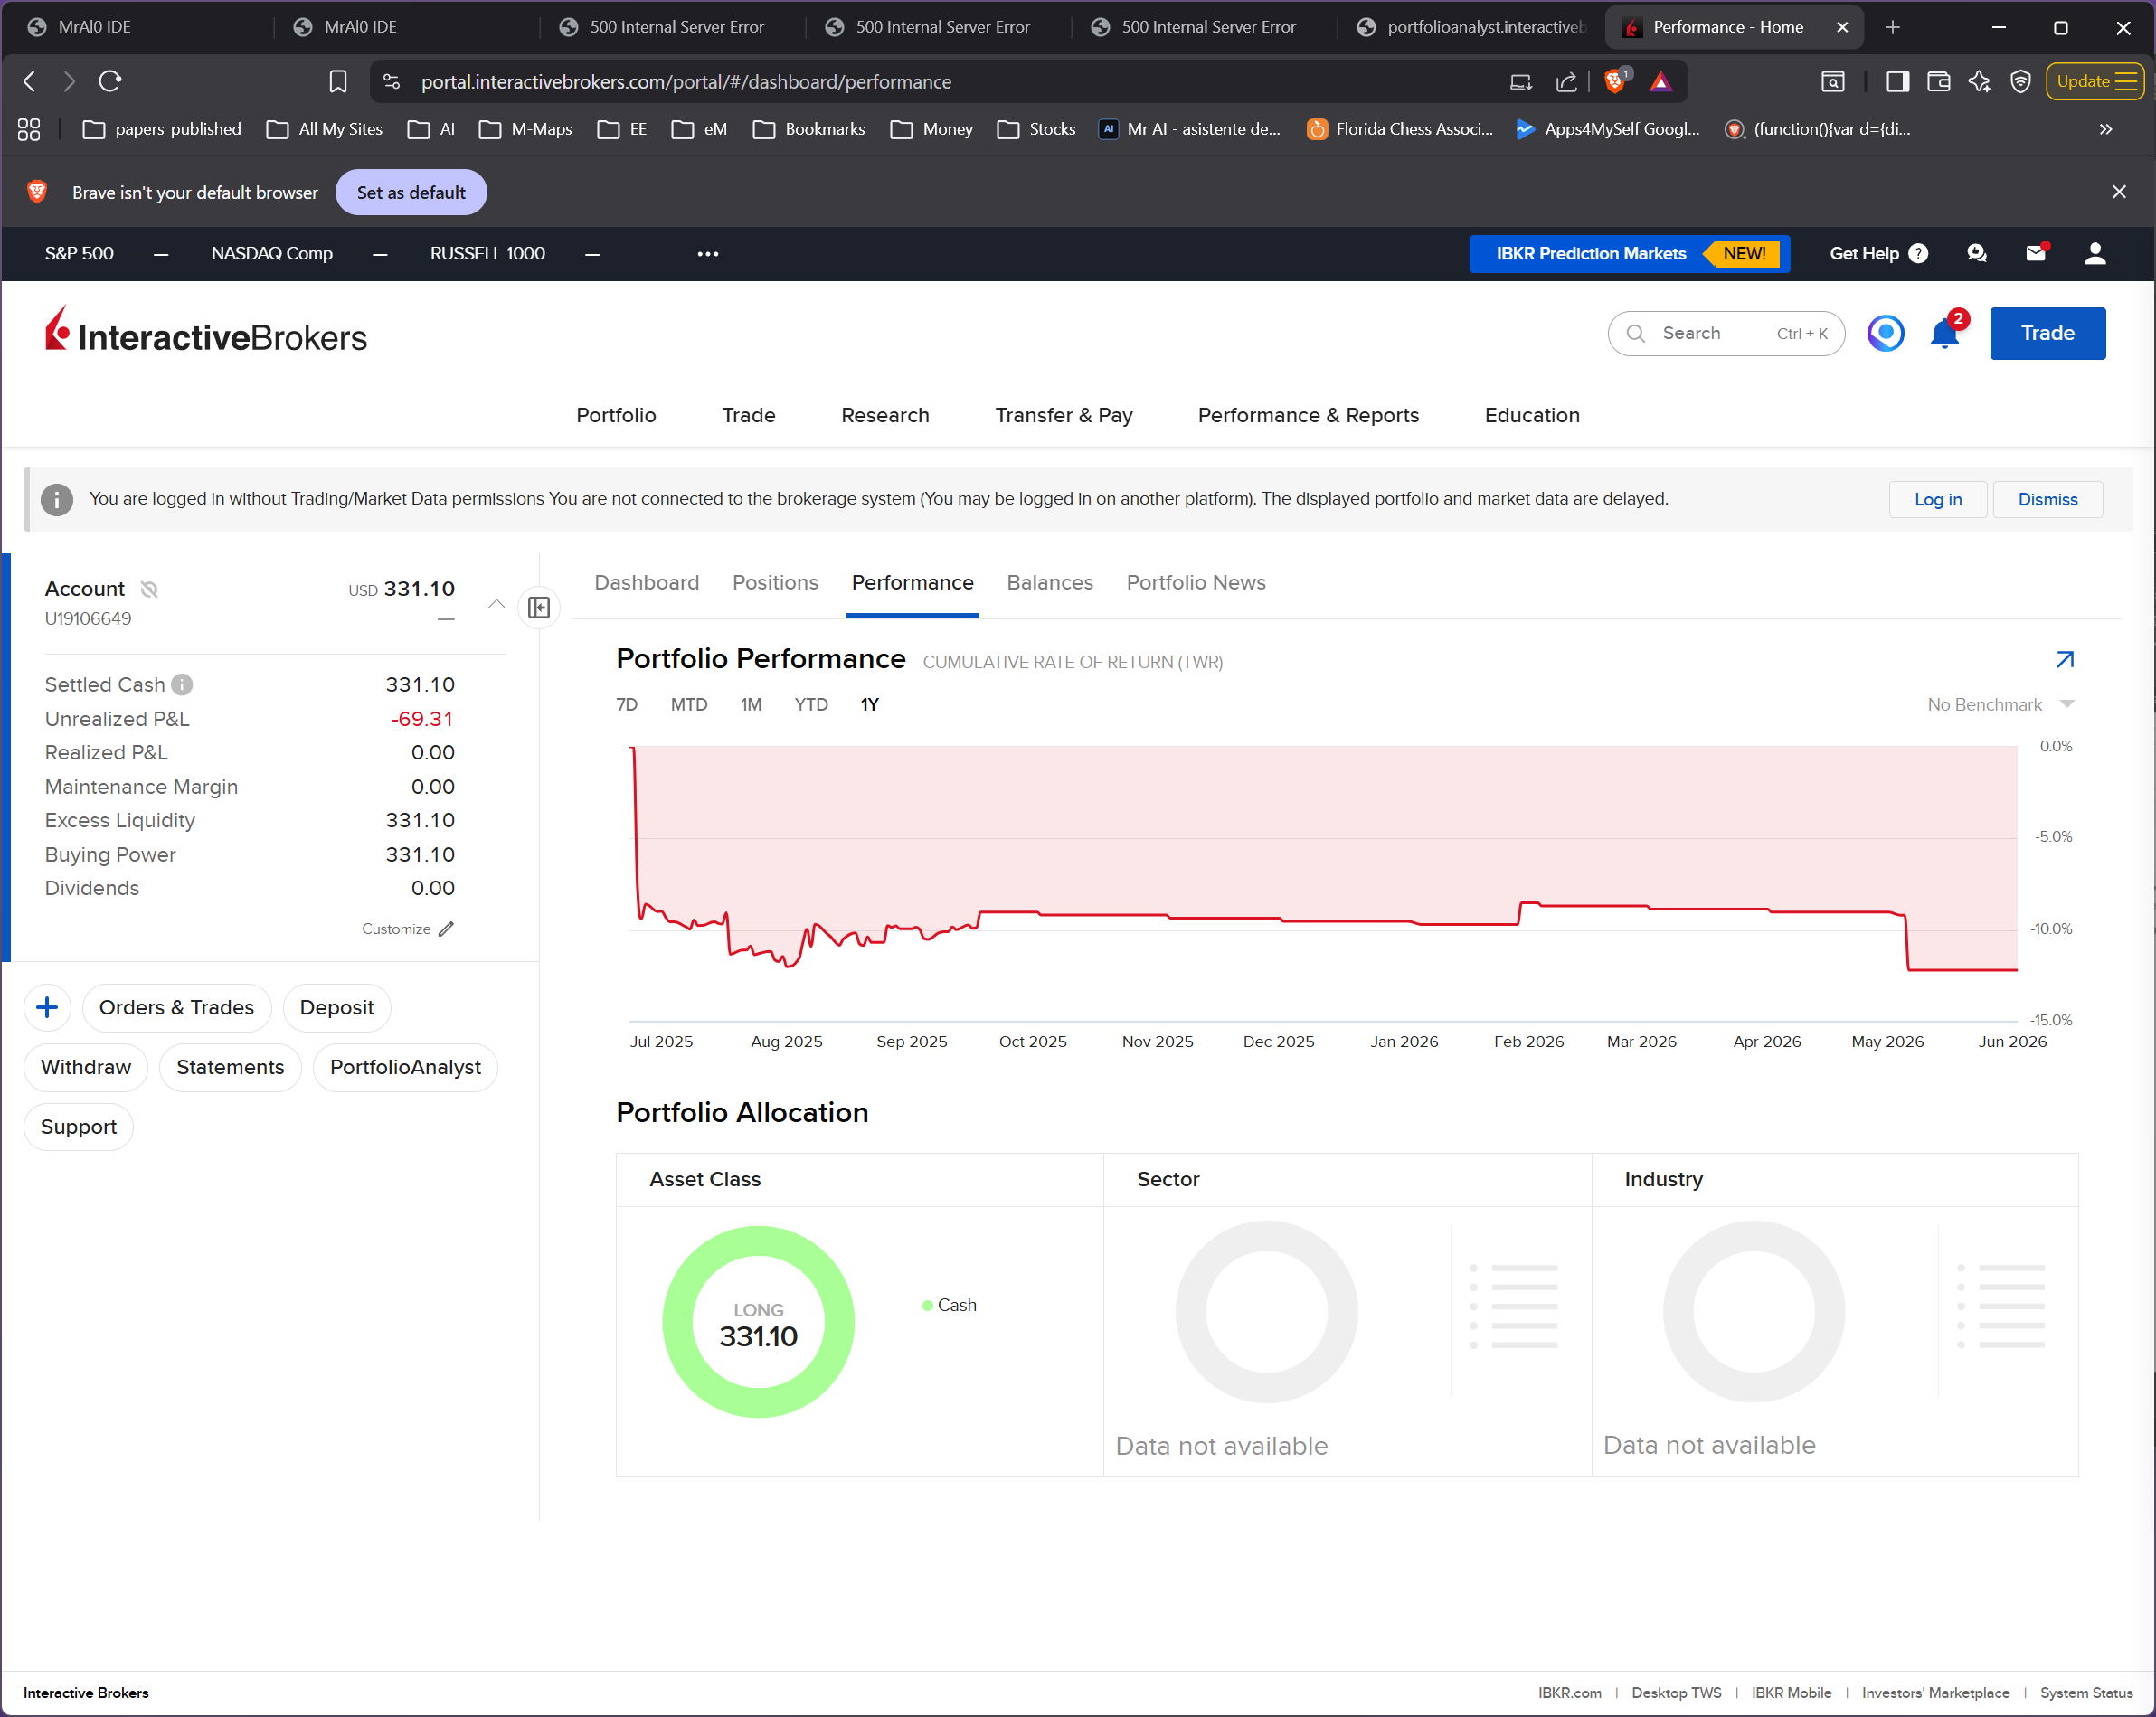
Task: Collapse the account sidebar panel icon
Action: (x=539, y=607)
